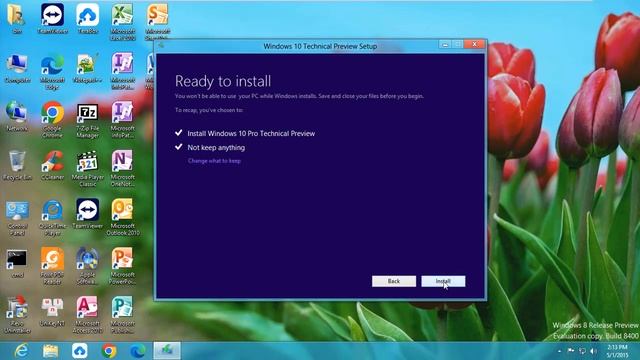The image size is (640, 360).
Task: Open the Computer desktop icon
Action: (17, 69)
